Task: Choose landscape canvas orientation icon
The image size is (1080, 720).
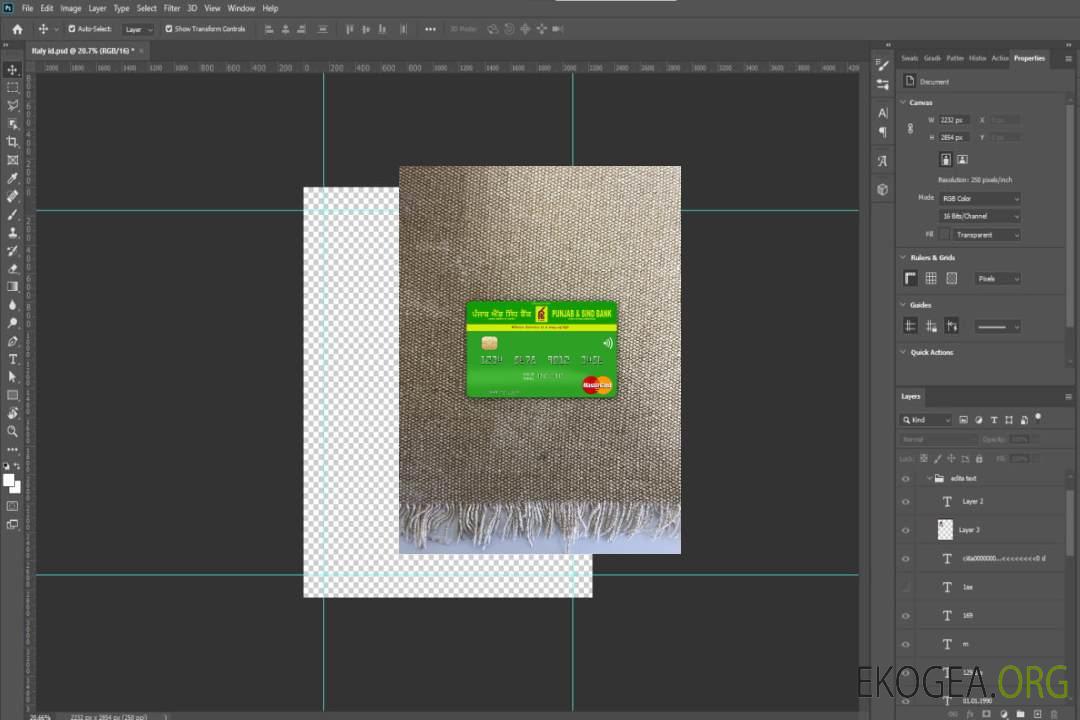Action: pos(962,159)
